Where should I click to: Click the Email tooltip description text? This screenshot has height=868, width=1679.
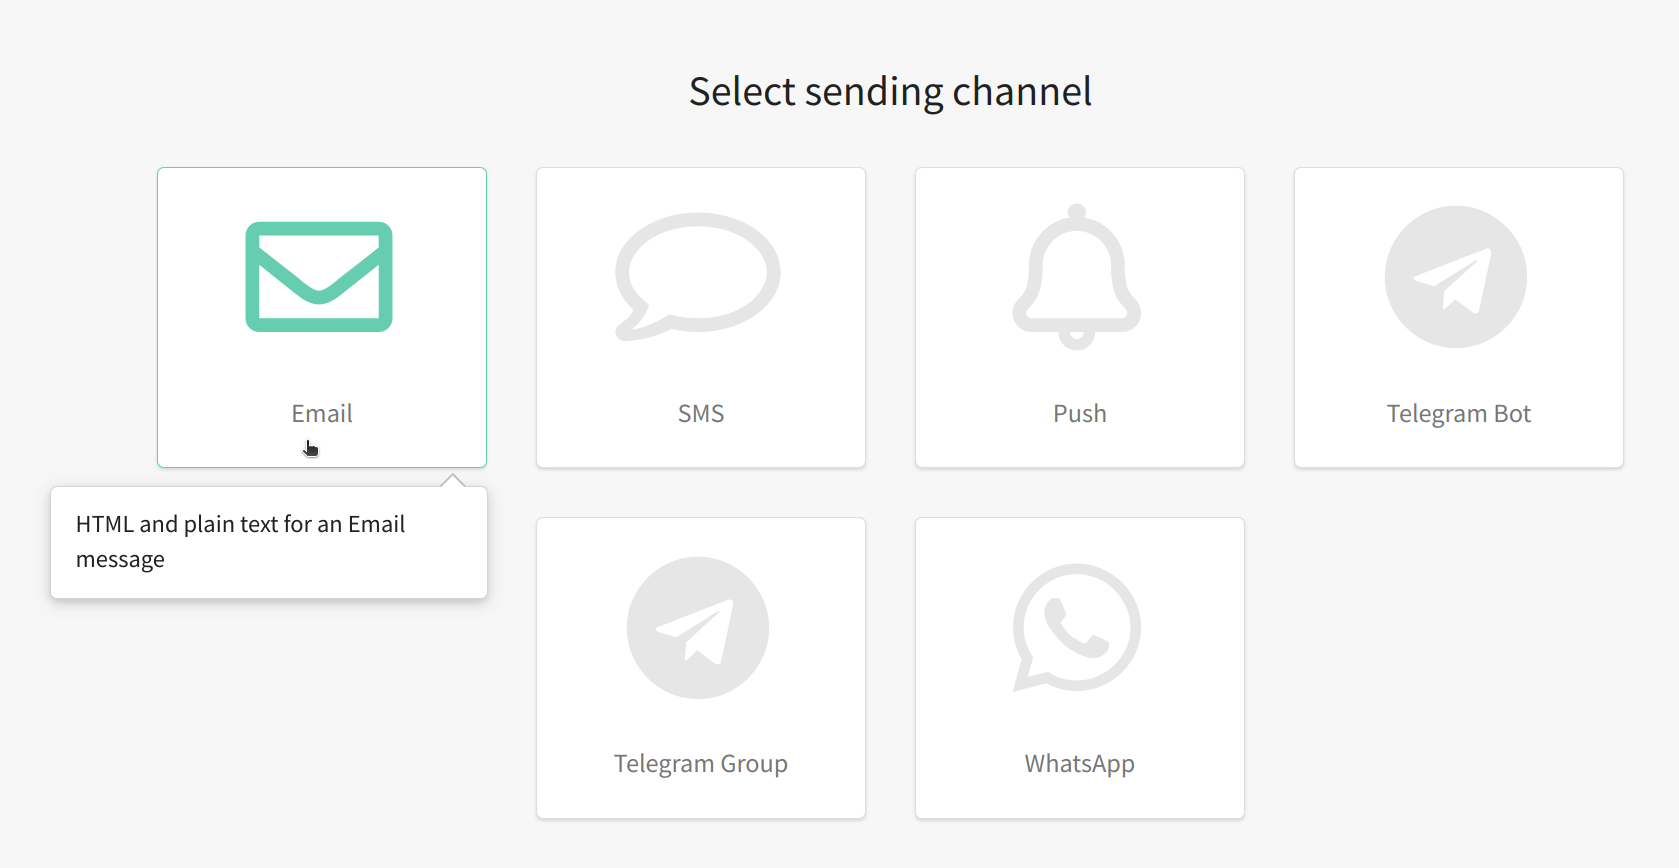click(240, 541)
